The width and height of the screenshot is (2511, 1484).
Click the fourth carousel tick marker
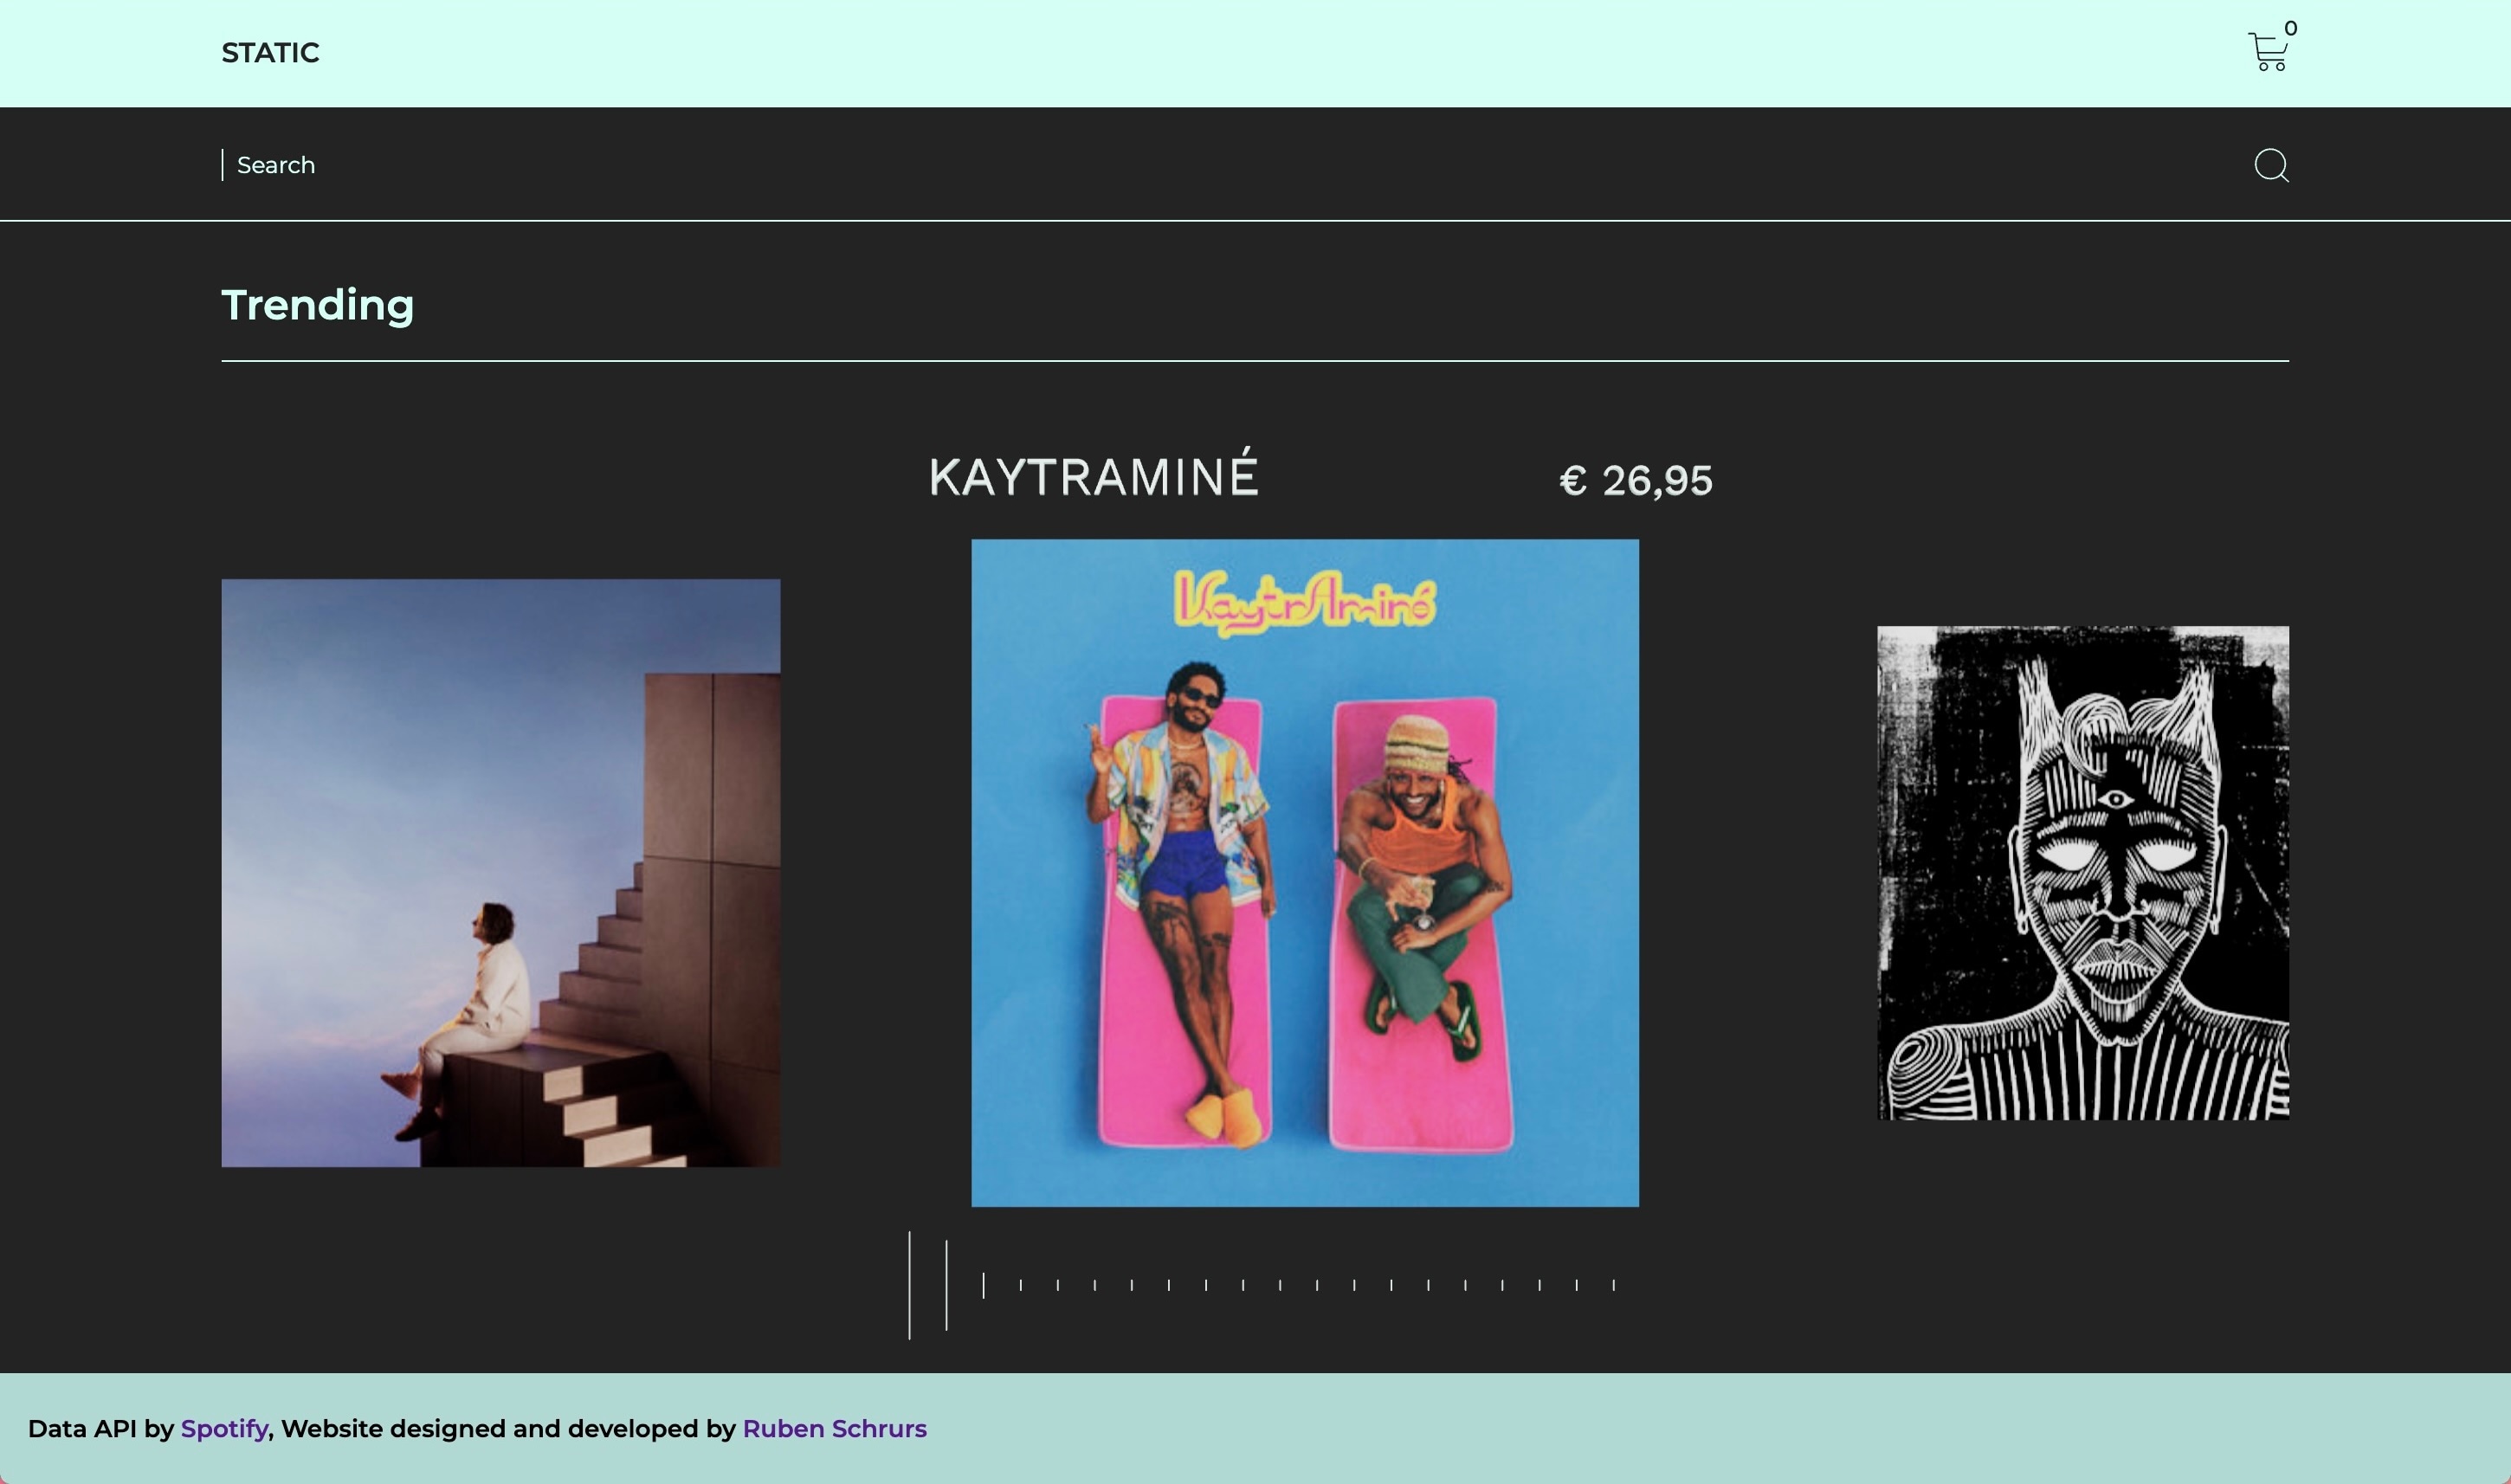[x=1020, y=1285]
